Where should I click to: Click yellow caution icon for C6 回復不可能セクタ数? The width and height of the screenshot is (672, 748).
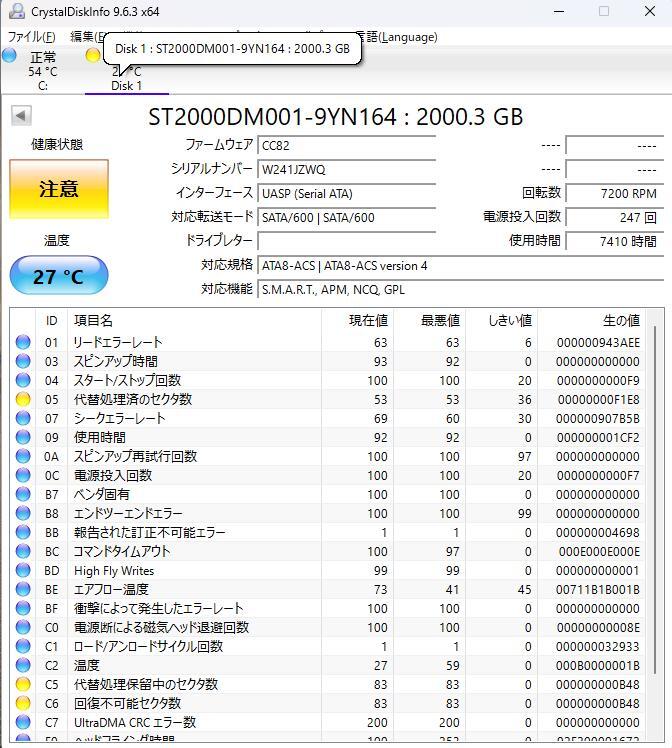[23, 703]
